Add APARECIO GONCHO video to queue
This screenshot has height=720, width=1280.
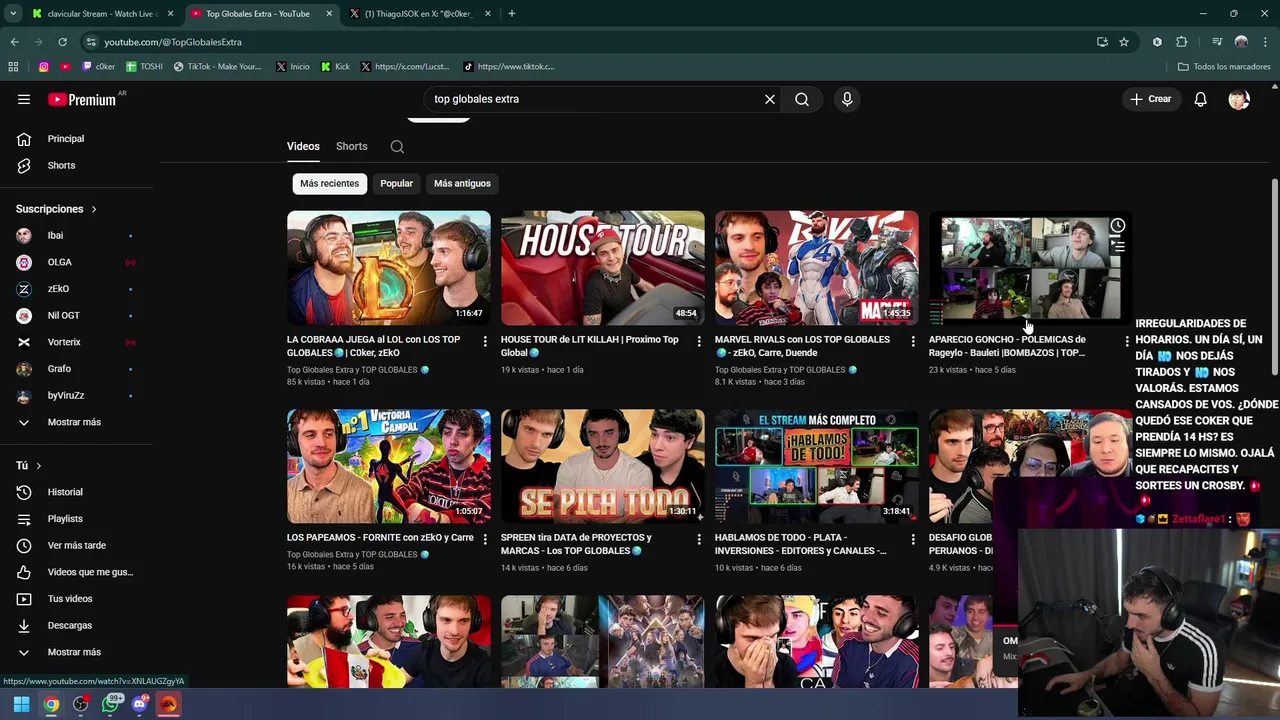[x=1118, y=245]
